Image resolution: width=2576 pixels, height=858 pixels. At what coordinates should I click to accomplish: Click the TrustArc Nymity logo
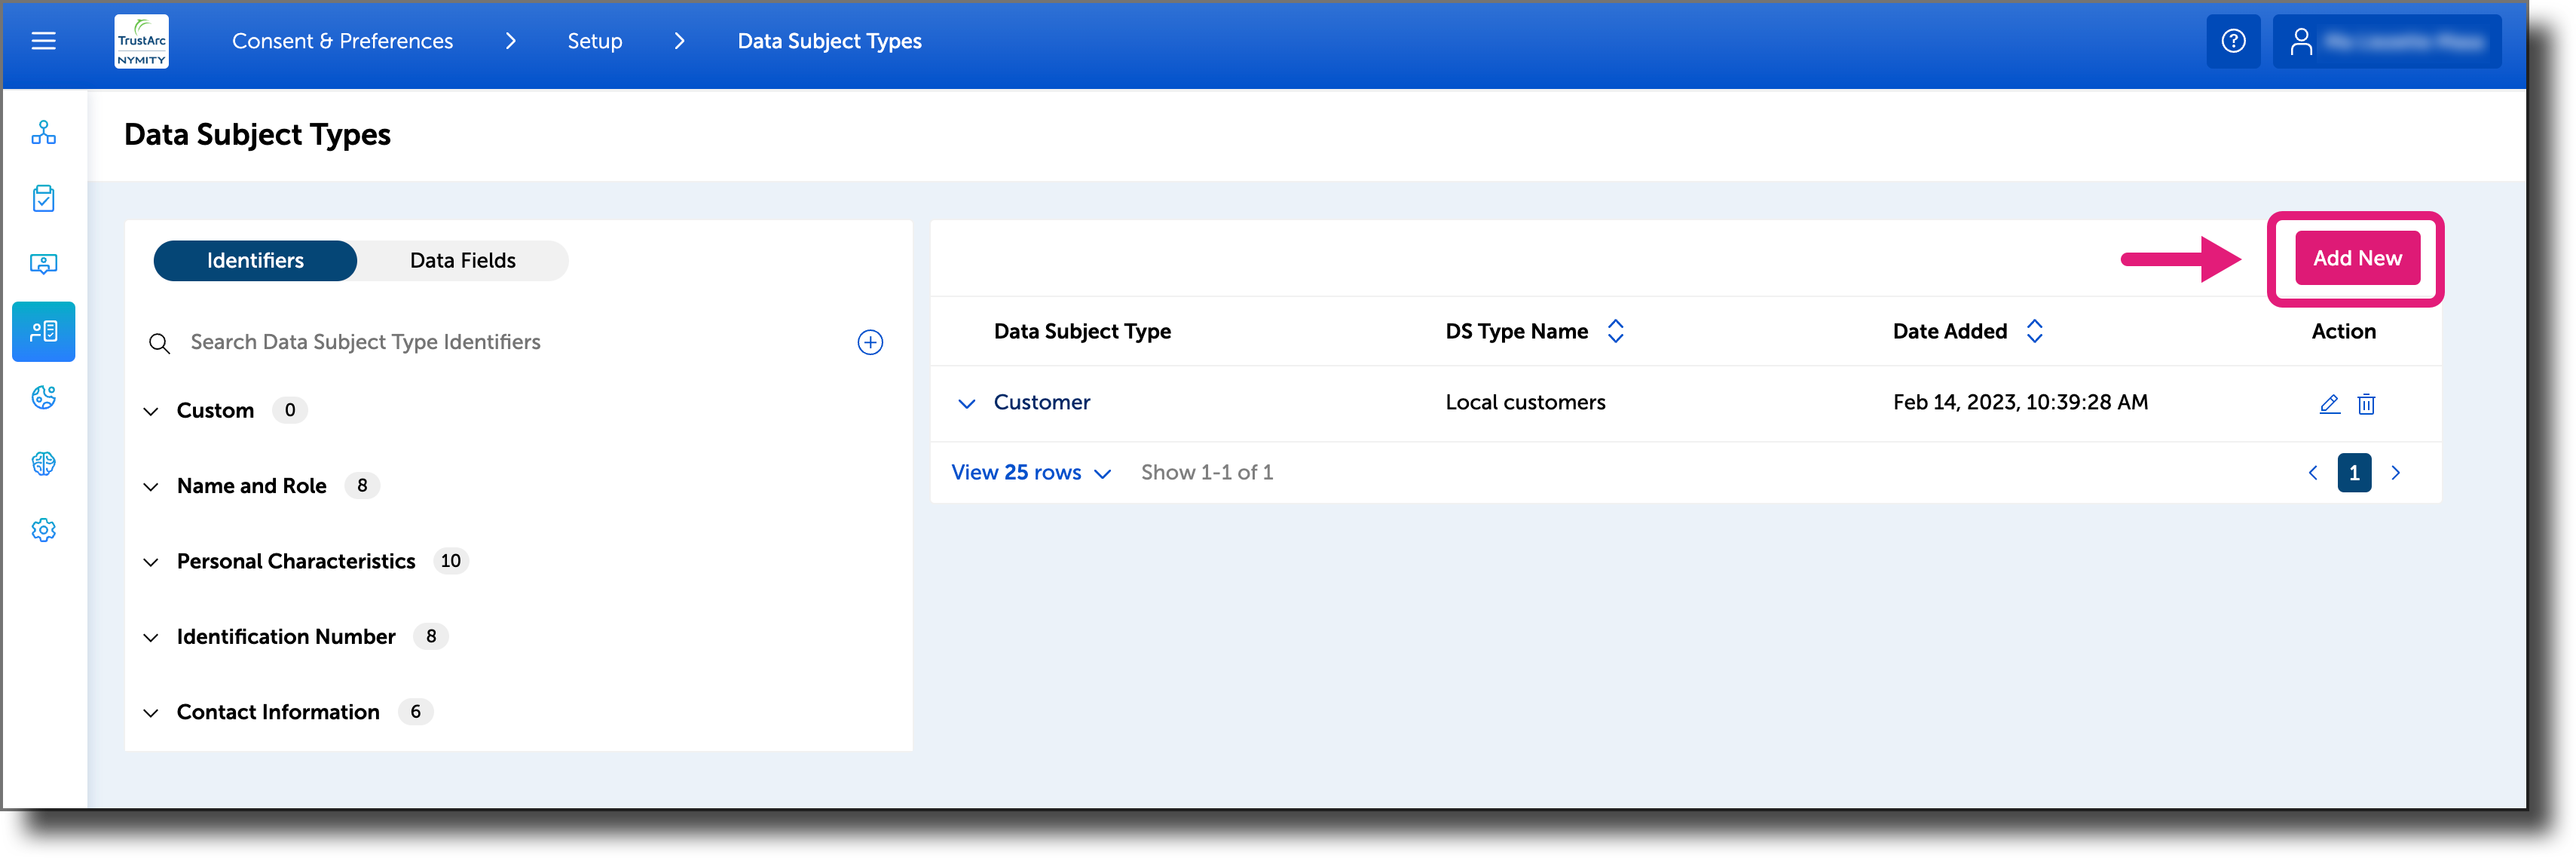[x=141, y=41]
